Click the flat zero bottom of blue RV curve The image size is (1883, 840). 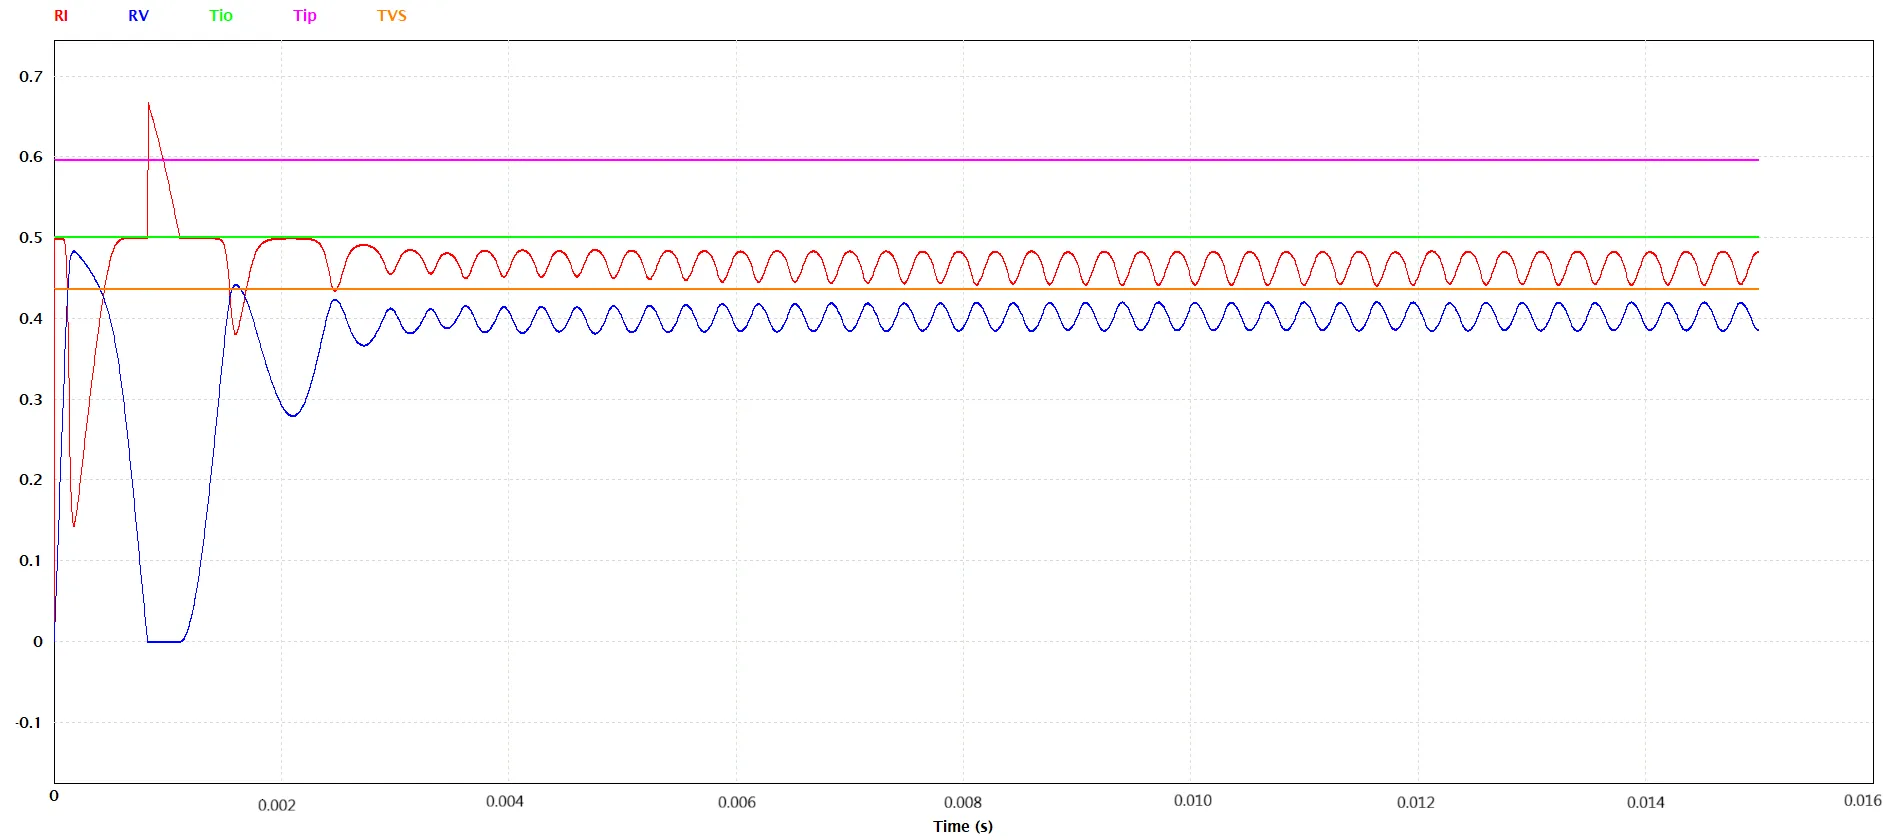165,641
